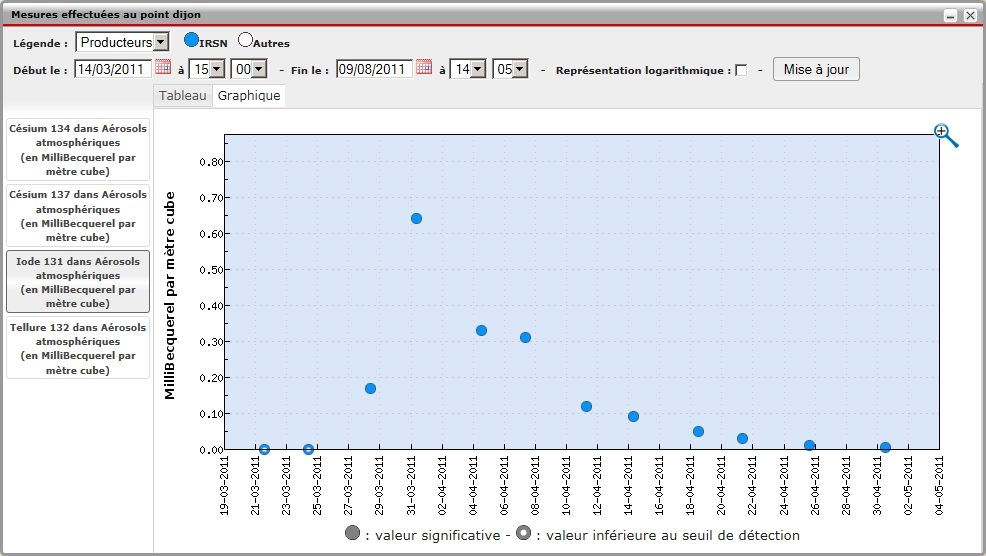Open the end minute dropdown showing 05
The height and width of the screenshot is (556, 986).
tap(511, 69)
